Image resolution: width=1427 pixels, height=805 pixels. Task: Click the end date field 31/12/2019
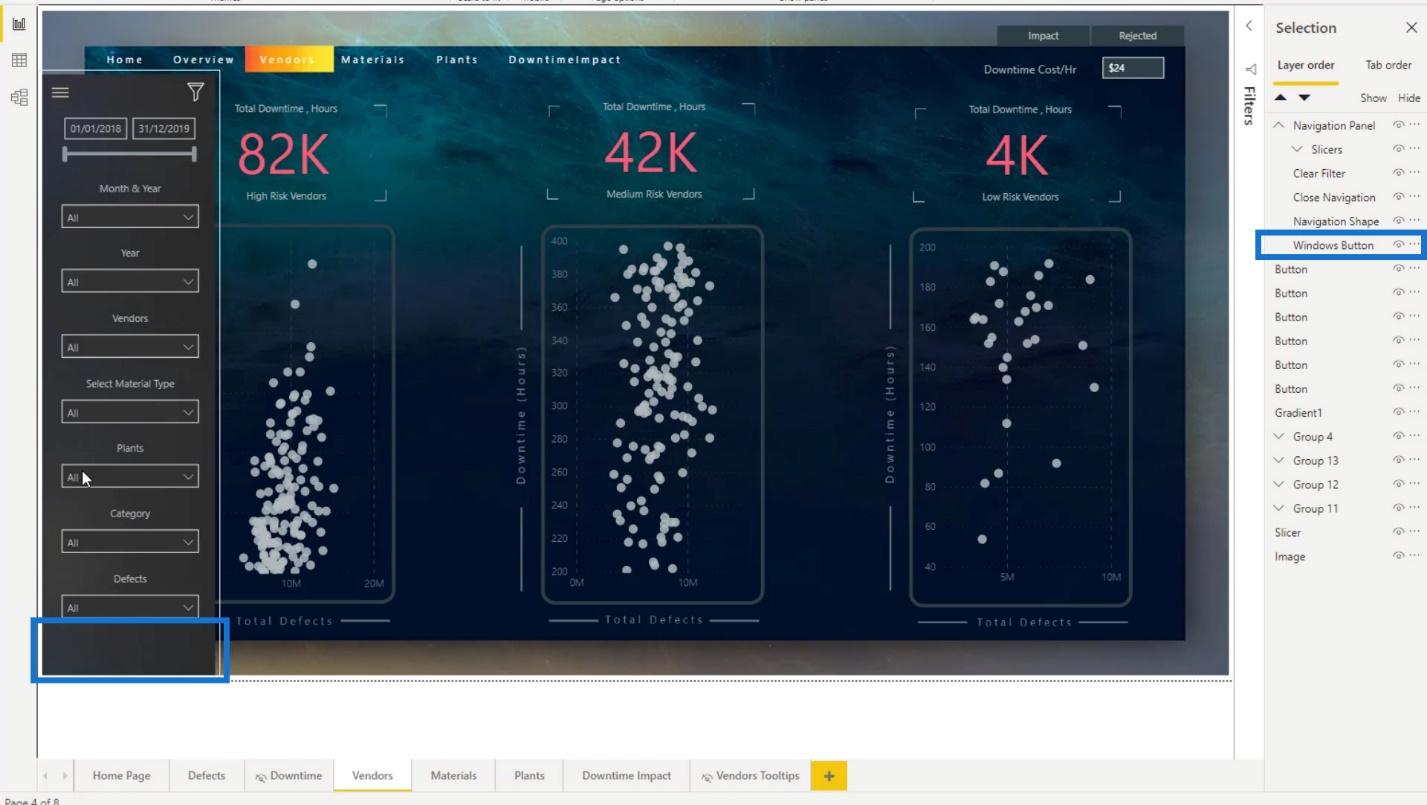(163, 129)
